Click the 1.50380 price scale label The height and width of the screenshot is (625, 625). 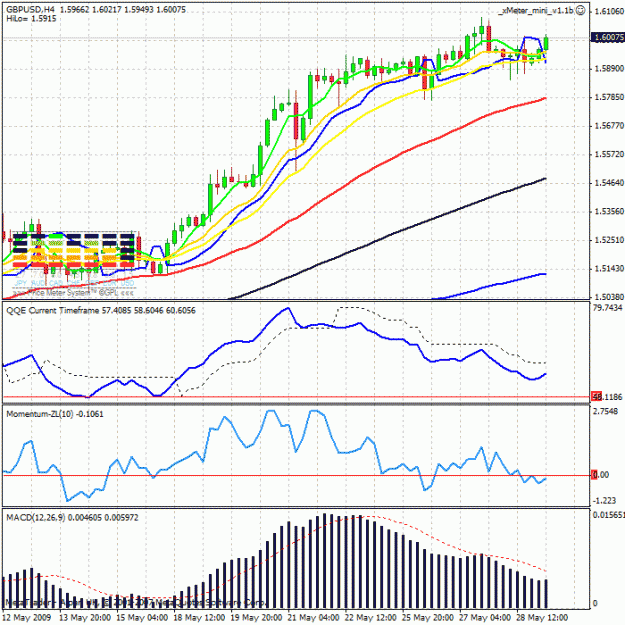[x=609, y=297]
